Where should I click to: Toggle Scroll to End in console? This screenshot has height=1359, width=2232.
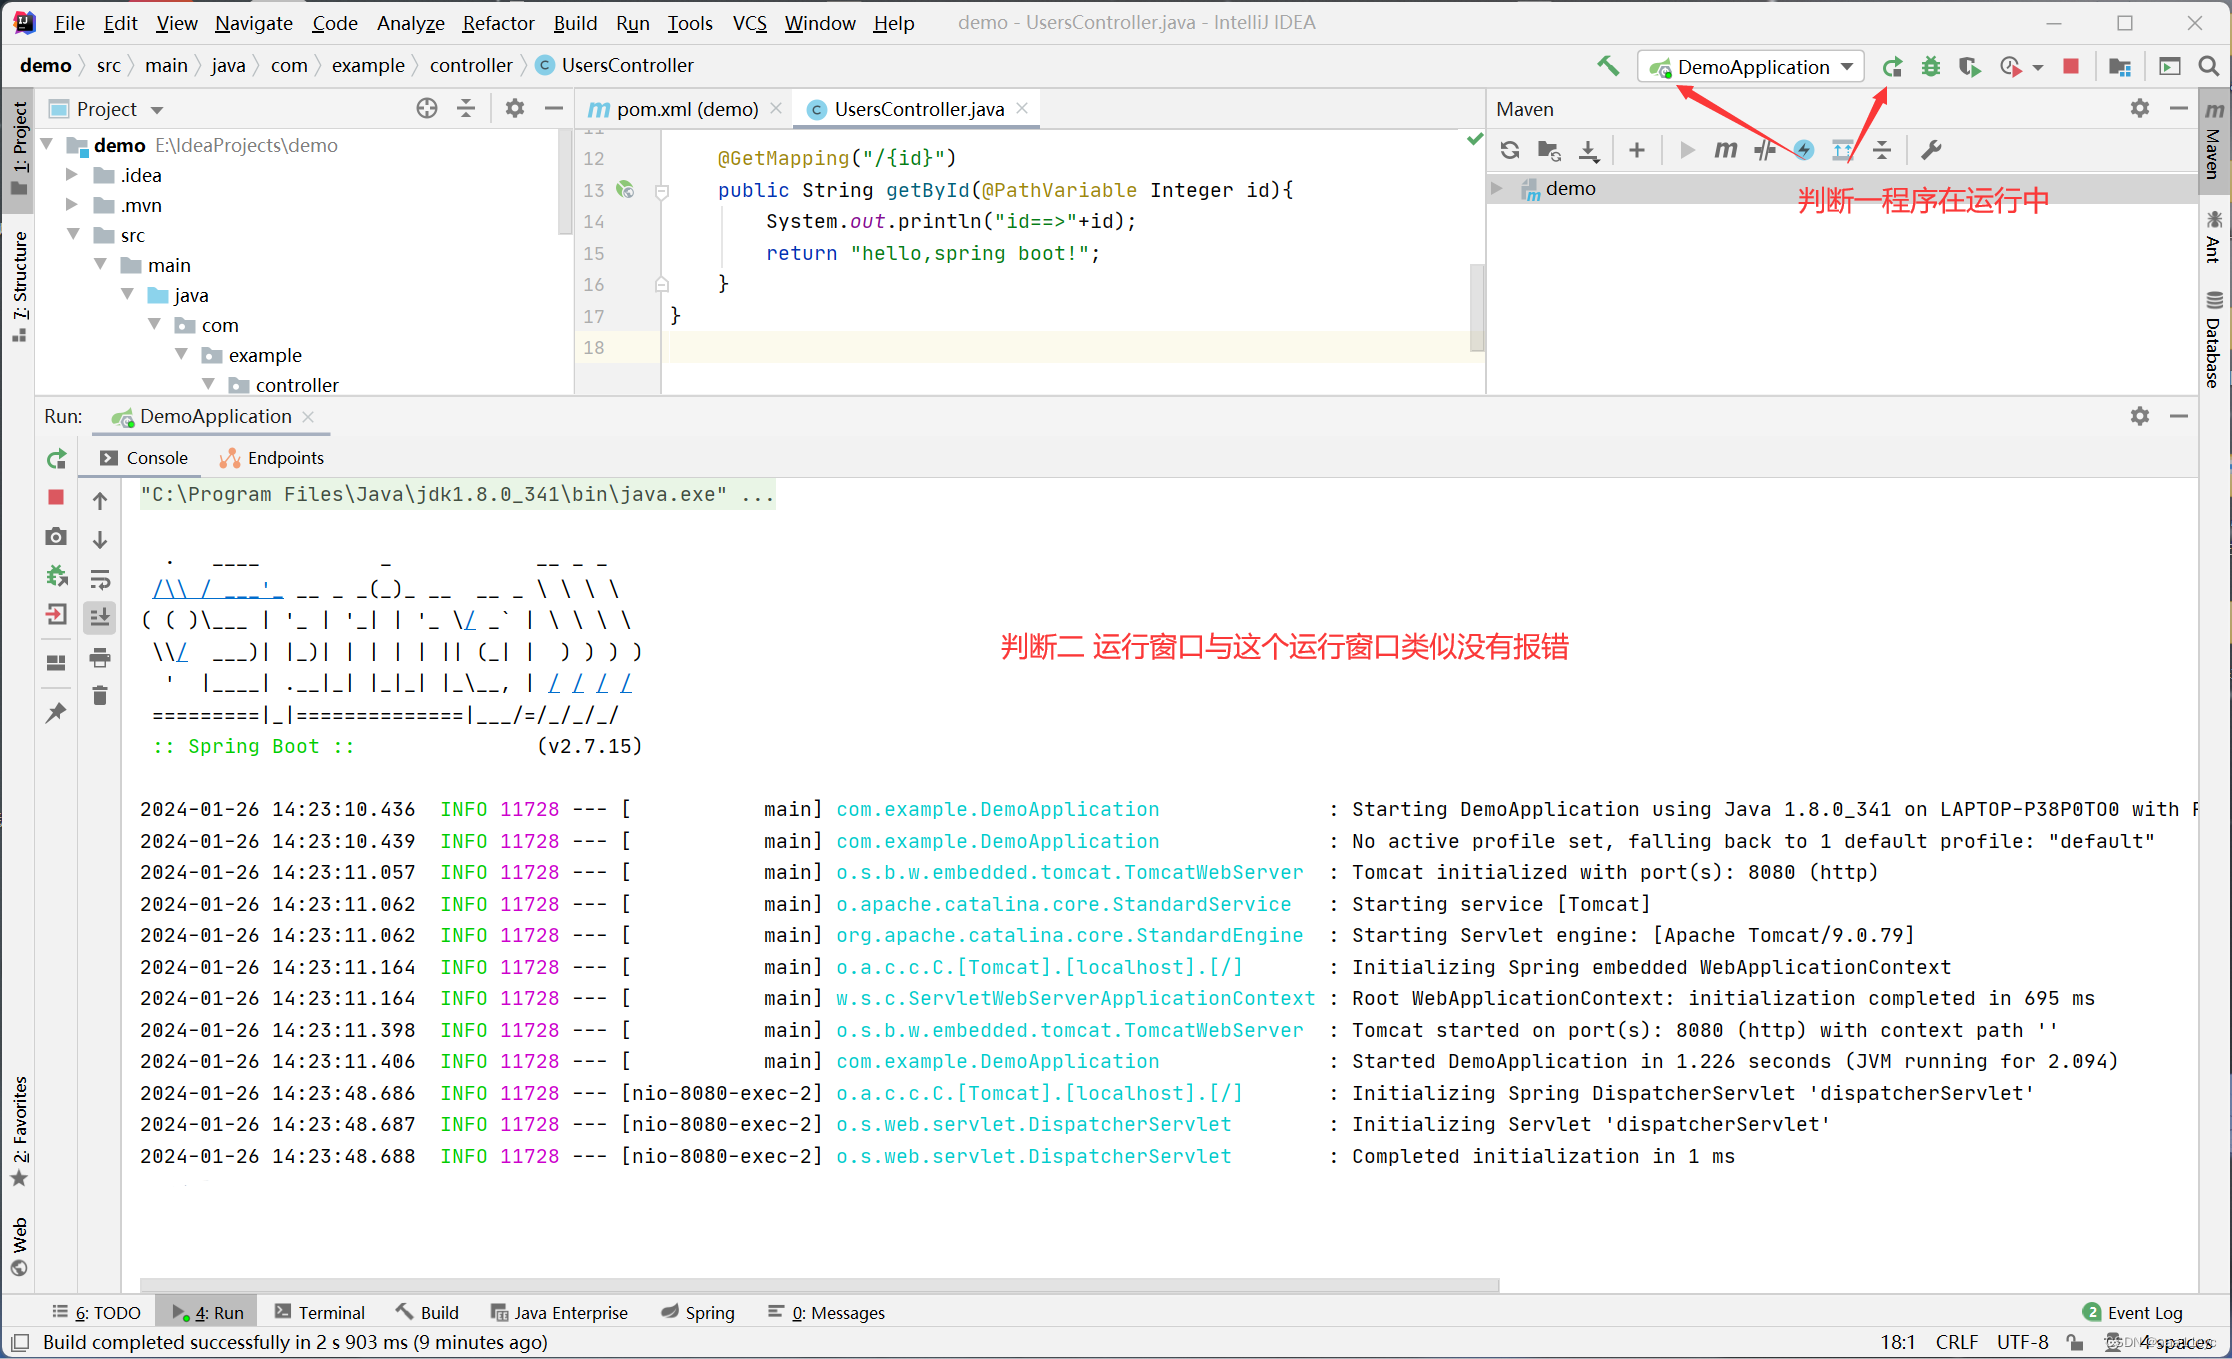point(100,617)
